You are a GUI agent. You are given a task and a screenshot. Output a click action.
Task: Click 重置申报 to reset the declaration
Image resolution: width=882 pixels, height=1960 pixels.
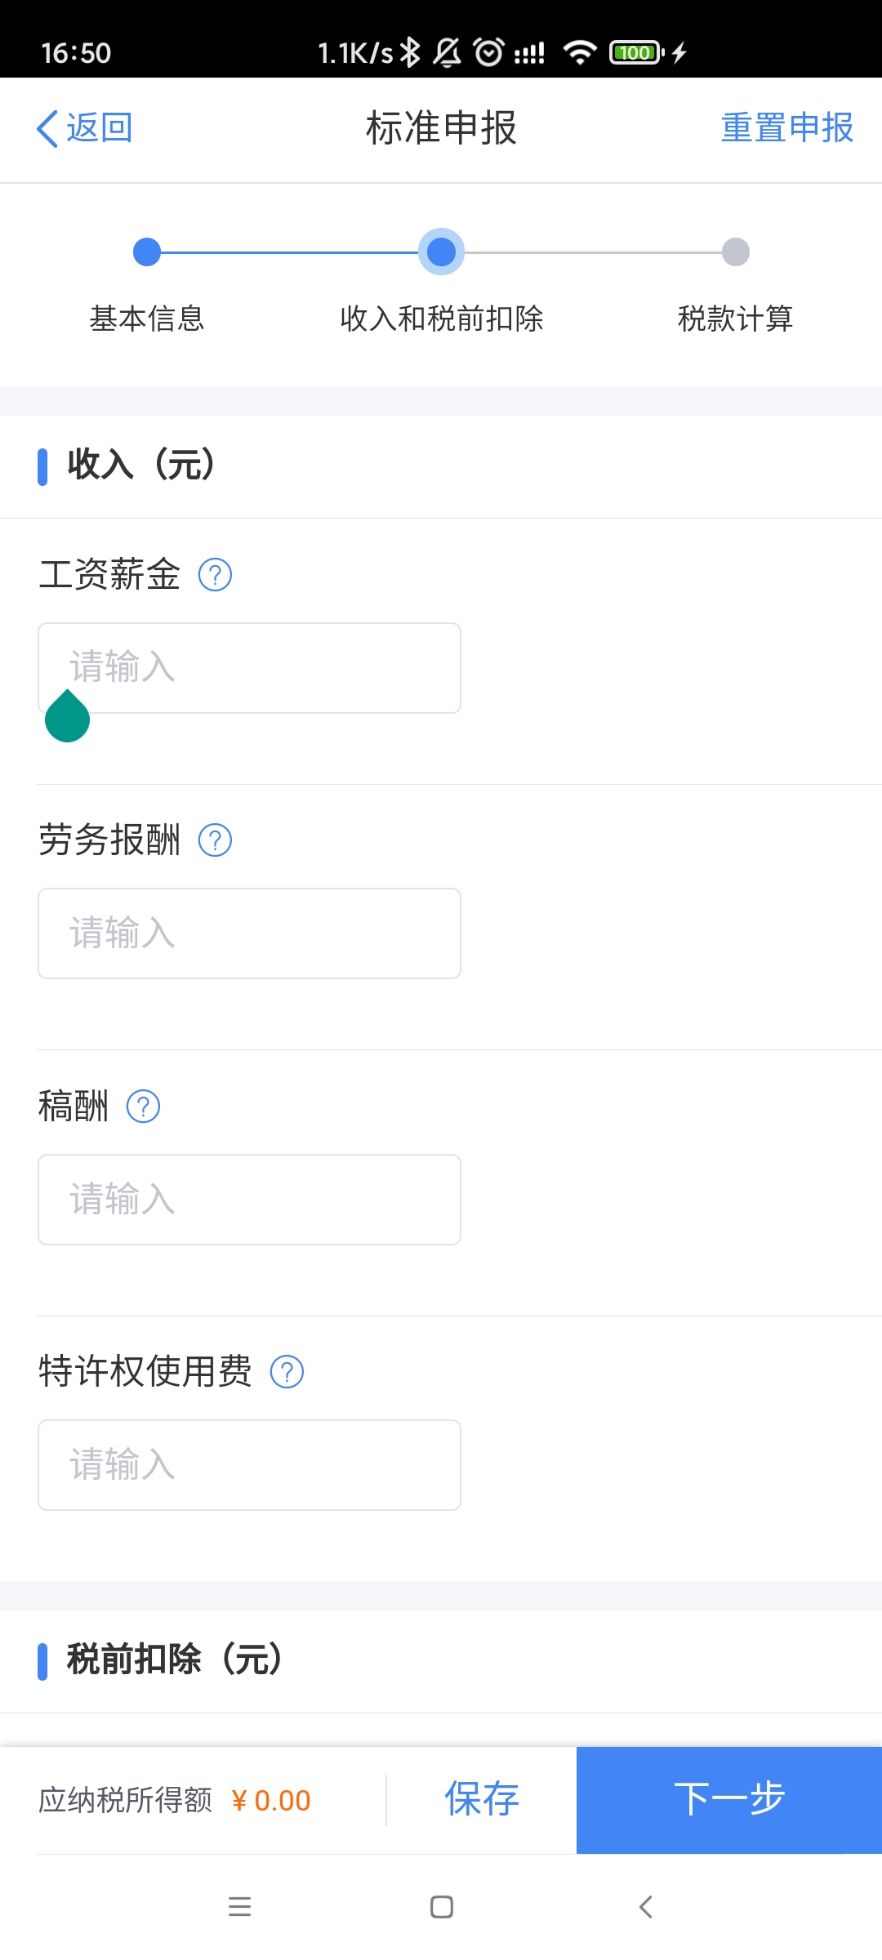[x=787, y=128]
